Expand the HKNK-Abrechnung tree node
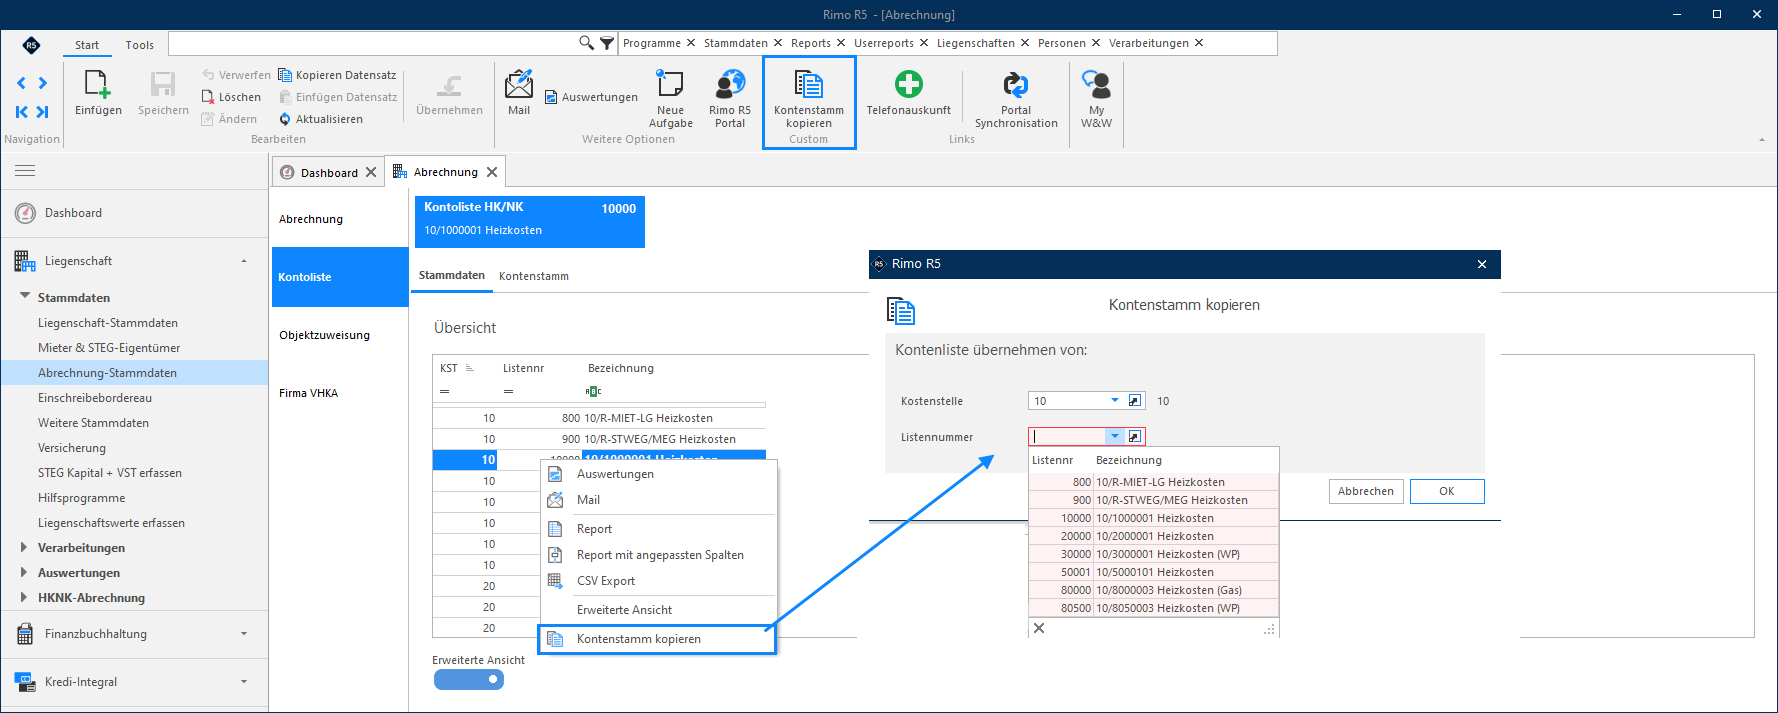This screenshot has height=713, width=1778. [24, 597]
